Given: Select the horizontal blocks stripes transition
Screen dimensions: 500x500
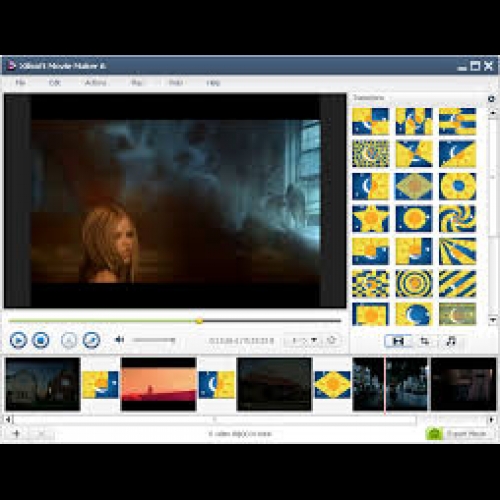Looking at the screenshot, I should [457, 121].
